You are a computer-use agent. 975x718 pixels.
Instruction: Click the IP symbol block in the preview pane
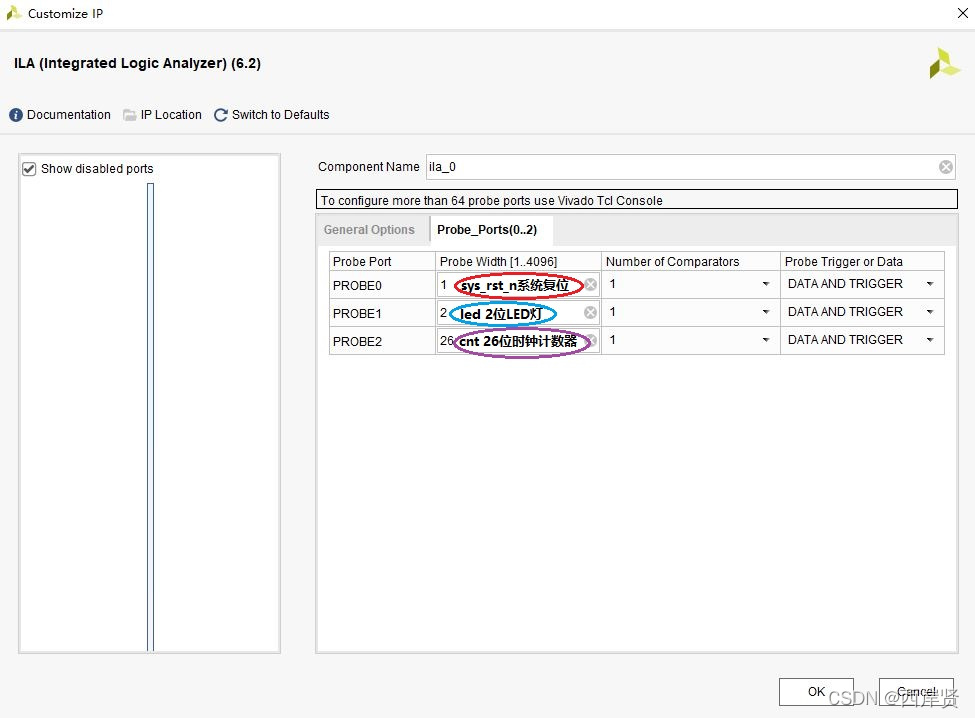pos(150,417)
